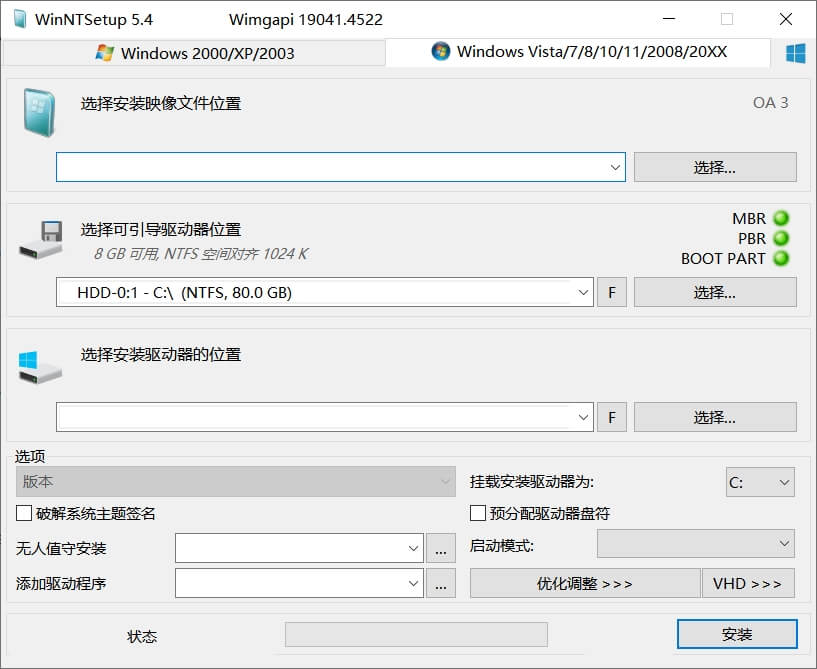Open the 启动模式 dropdown
The image size is (817, 669).
(x=696, y=544)
